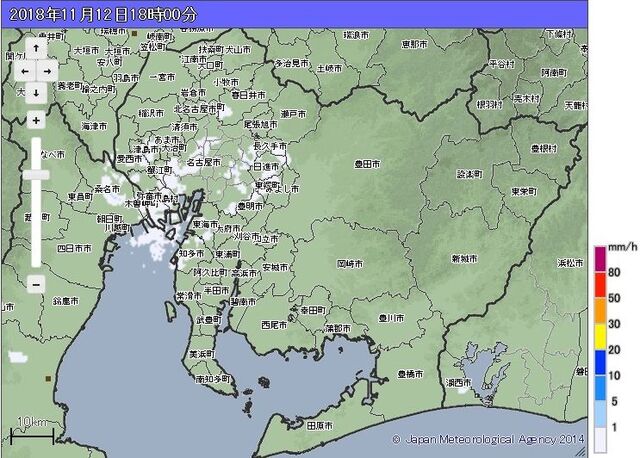The height and width of the screenshot is (458, 640).
Task: Click the 湖西市 map label
Action: point(458,383)
